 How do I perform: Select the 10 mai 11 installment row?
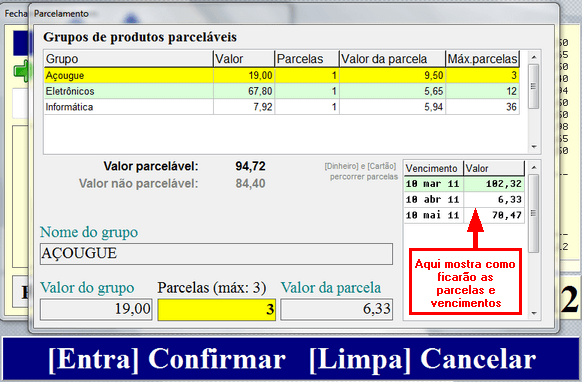(x=464, y=215)
